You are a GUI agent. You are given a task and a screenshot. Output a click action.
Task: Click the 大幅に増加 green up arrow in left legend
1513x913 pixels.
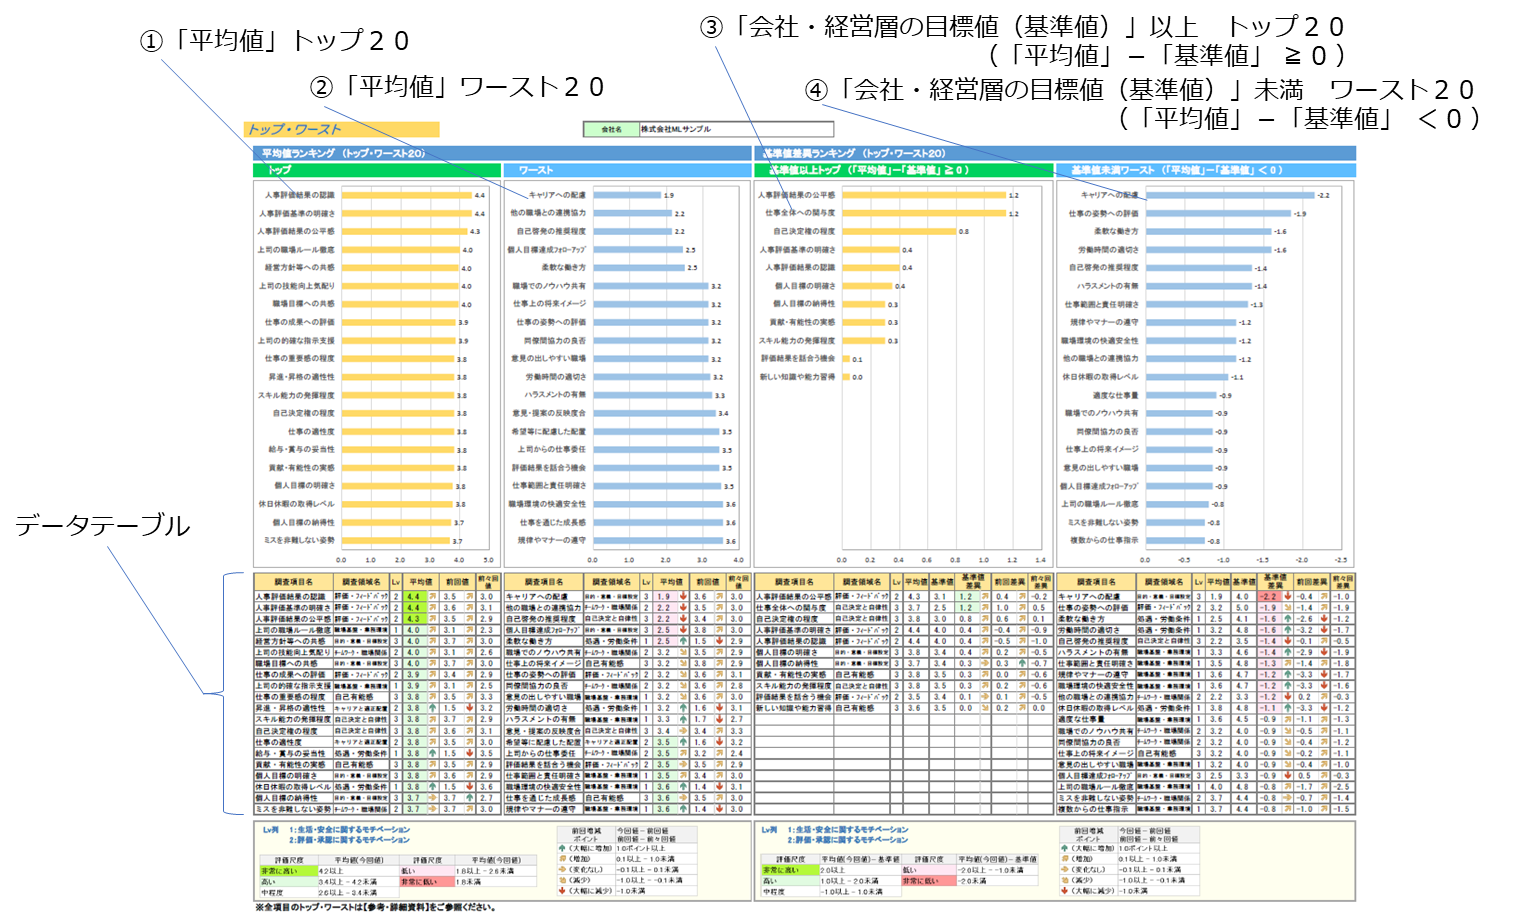[562, 848]
